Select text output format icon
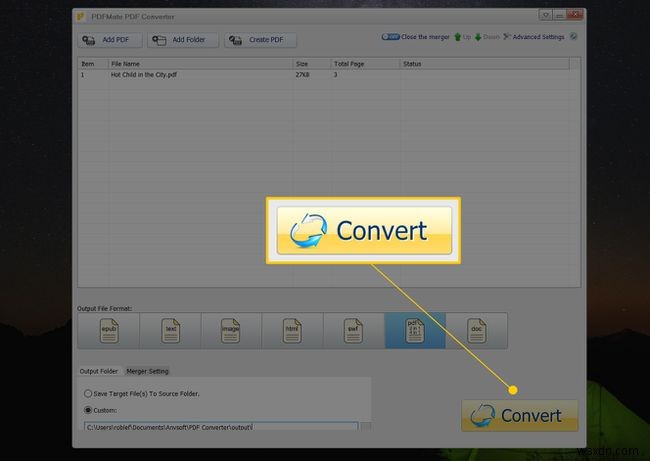 point(170,331)
